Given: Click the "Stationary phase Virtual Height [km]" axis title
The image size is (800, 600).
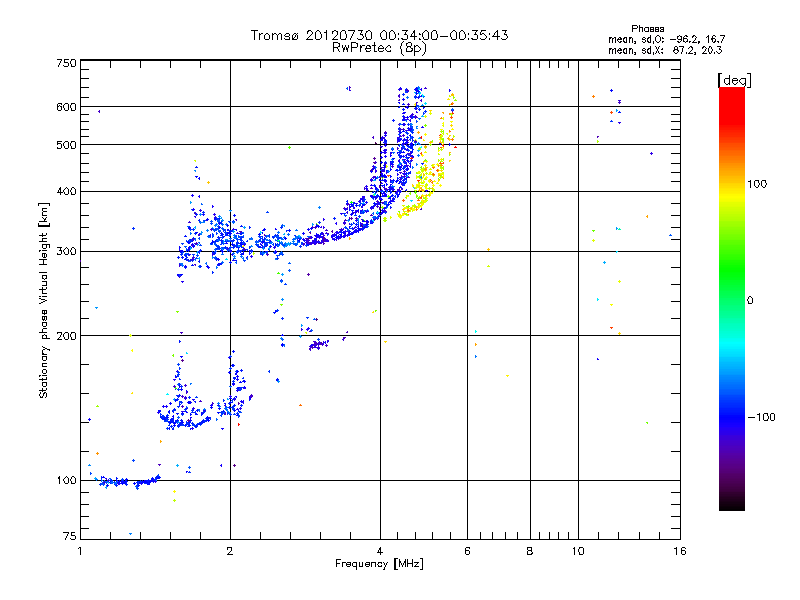Looking at the screenshot, I should click(44, 300).
